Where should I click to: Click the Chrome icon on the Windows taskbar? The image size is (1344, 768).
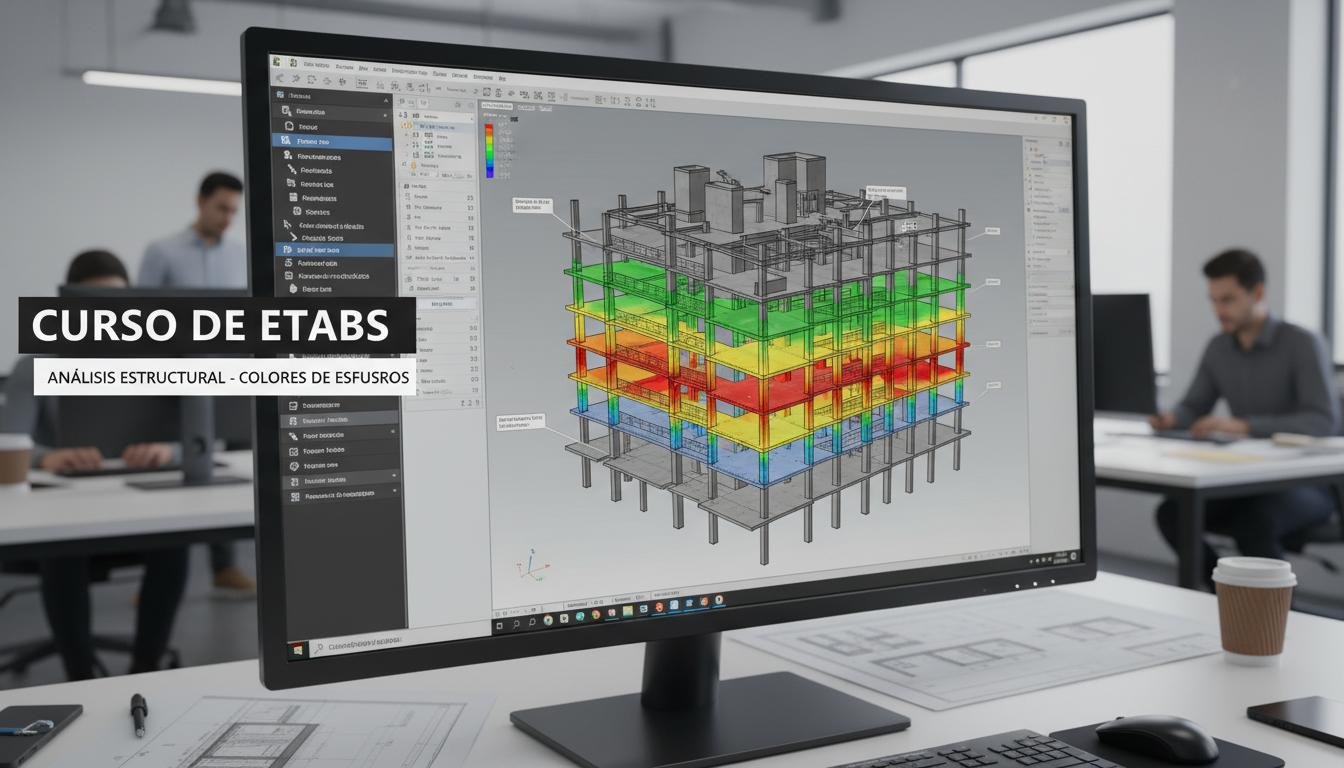596,613
